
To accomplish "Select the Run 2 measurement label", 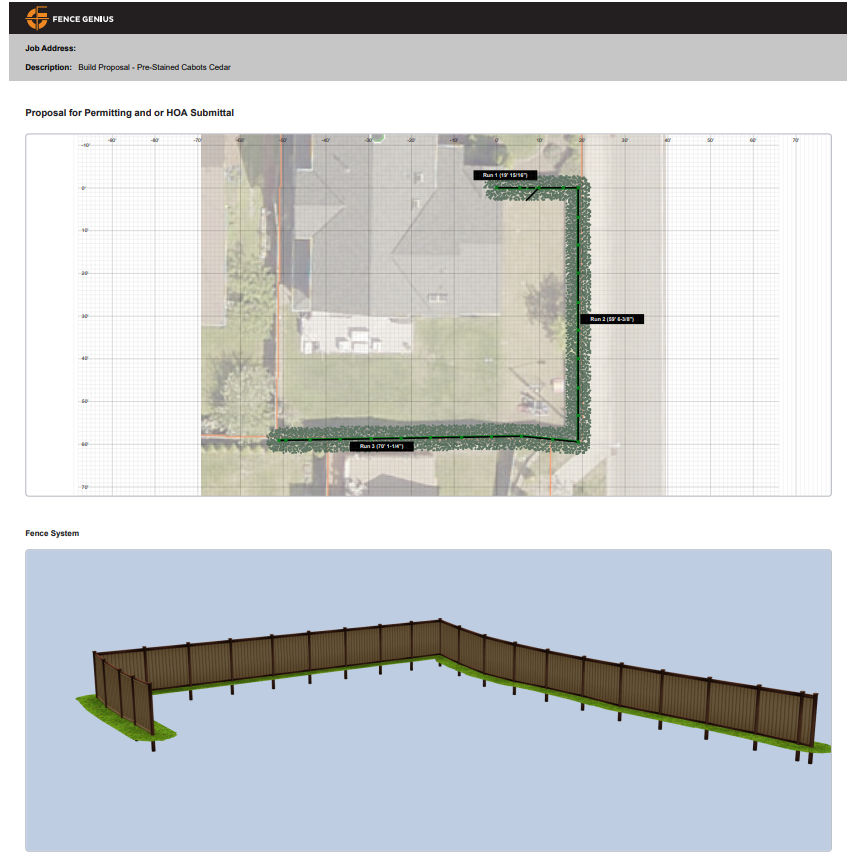I will coord(612,319).
